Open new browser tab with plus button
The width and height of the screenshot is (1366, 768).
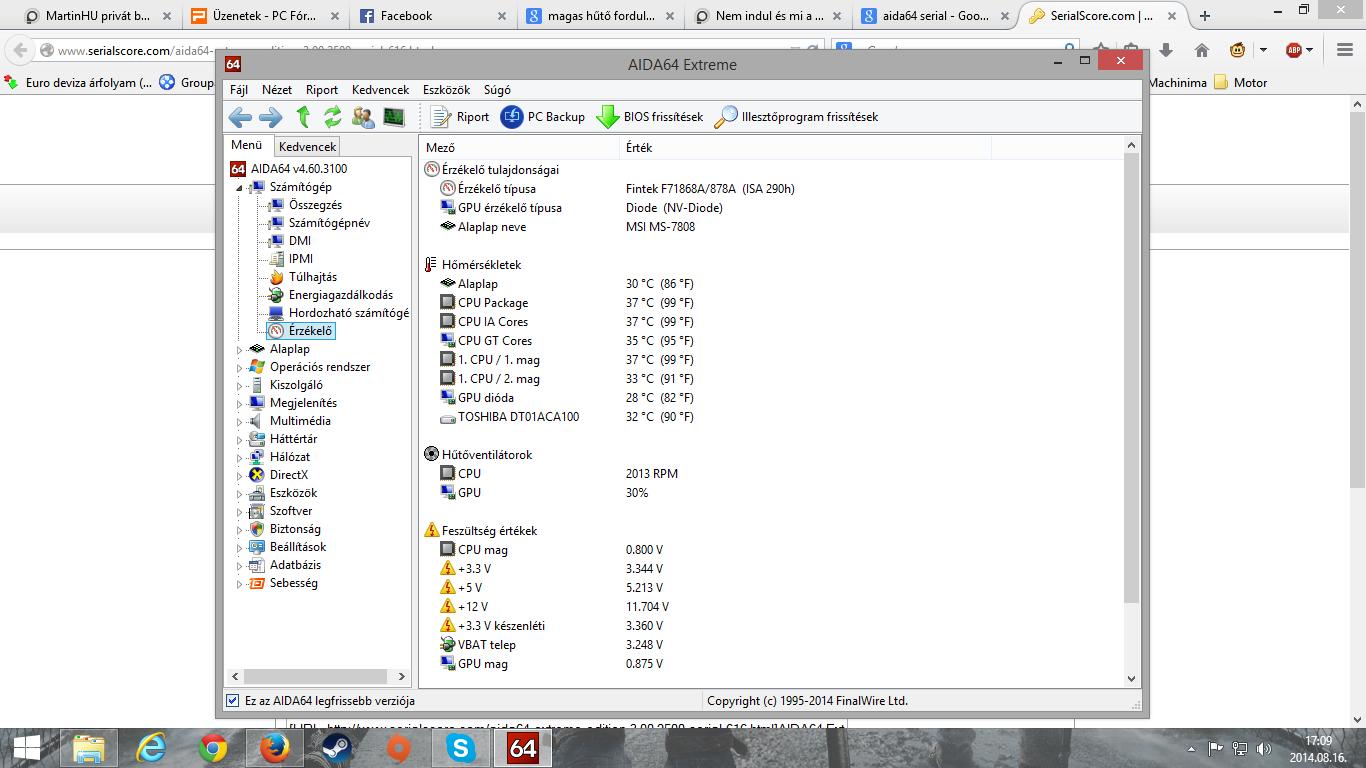click(1205, 15)
